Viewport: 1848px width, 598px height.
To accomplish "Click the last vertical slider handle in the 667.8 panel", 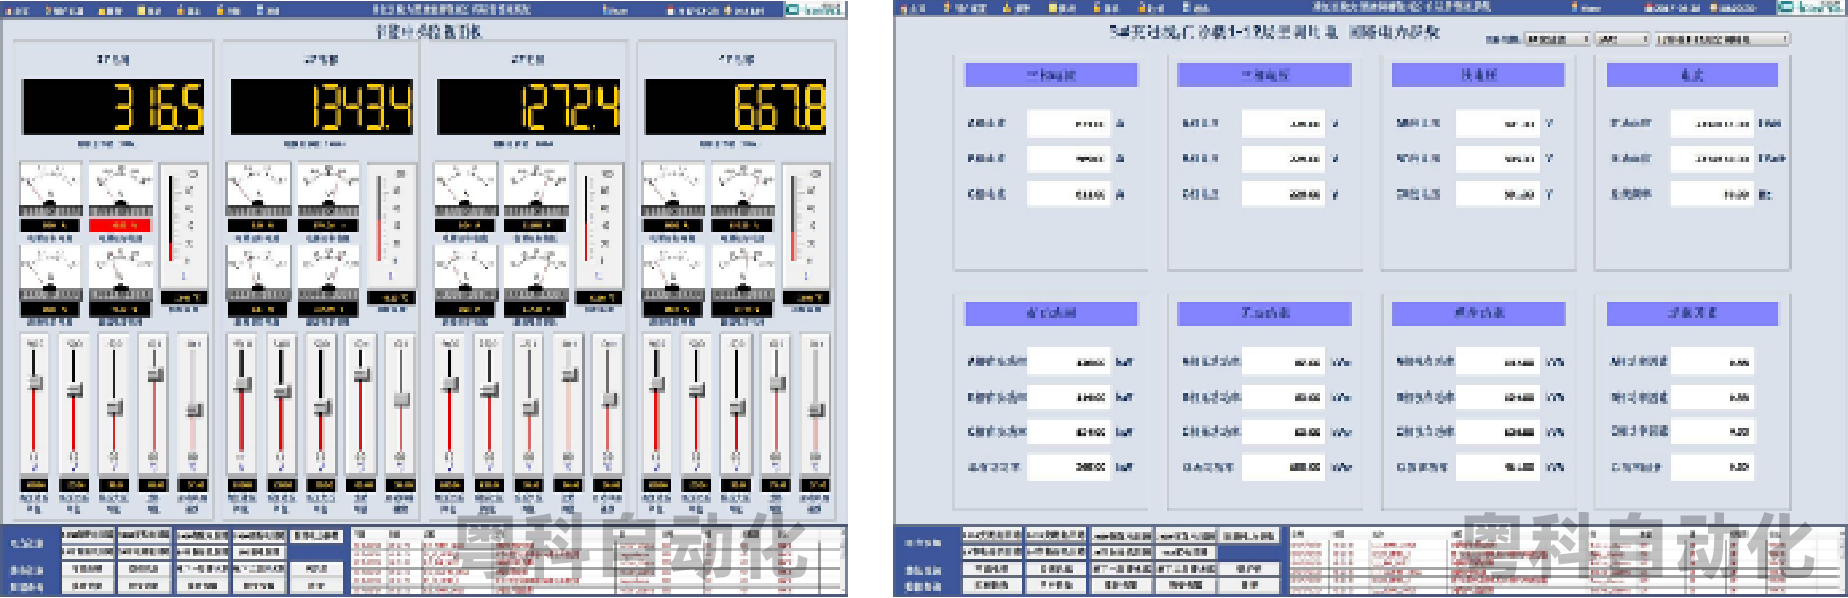I will tap(816, 410).
